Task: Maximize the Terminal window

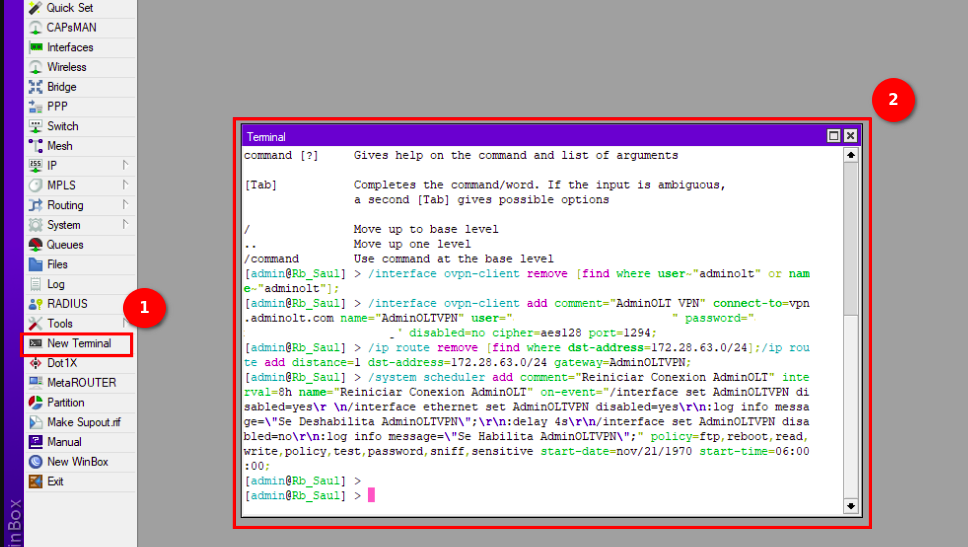Action: (x=833, y=136)
